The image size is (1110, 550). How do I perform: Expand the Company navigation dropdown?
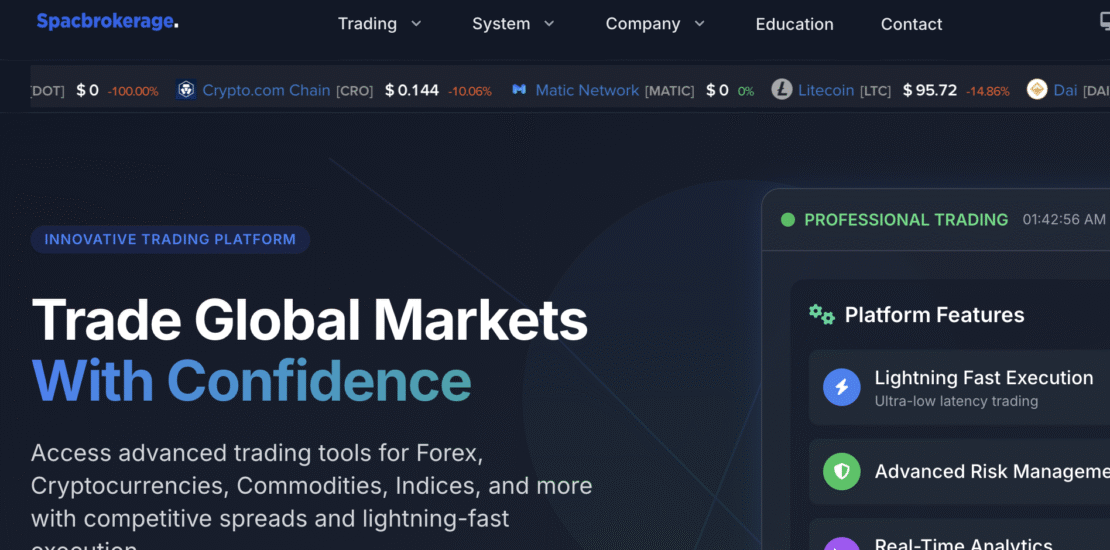[x=655, y=24]
